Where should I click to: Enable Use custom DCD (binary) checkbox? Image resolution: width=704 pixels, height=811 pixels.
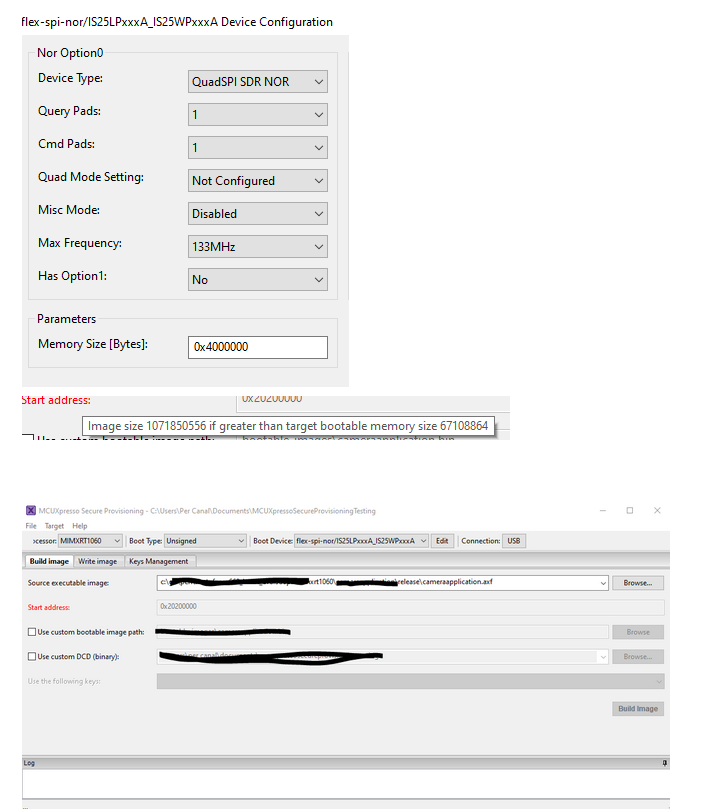[x=32, y=657]
